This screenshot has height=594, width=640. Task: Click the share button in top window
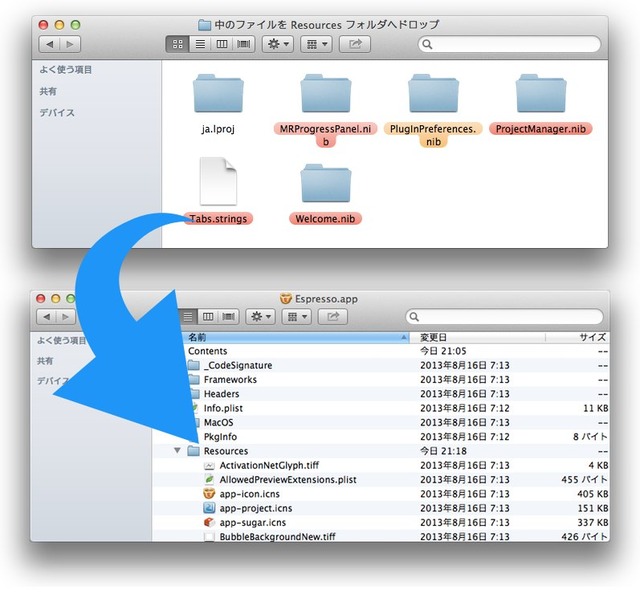[355, 44]
